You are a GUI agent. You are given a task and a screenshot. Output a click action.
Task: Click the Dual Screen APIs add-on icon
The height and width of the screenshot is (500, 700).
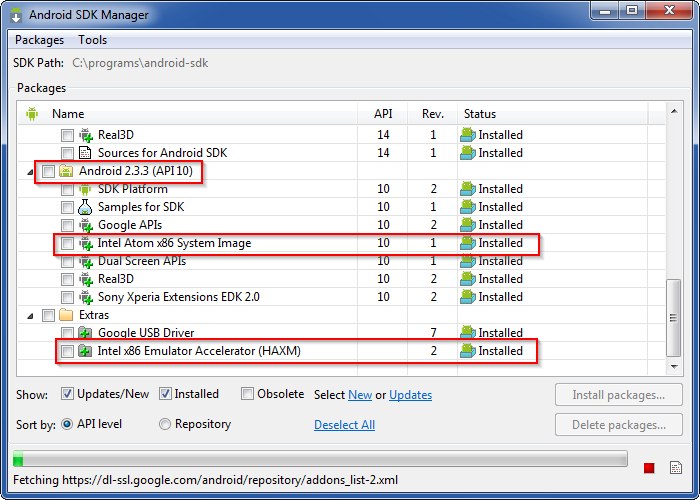point(86,261)
